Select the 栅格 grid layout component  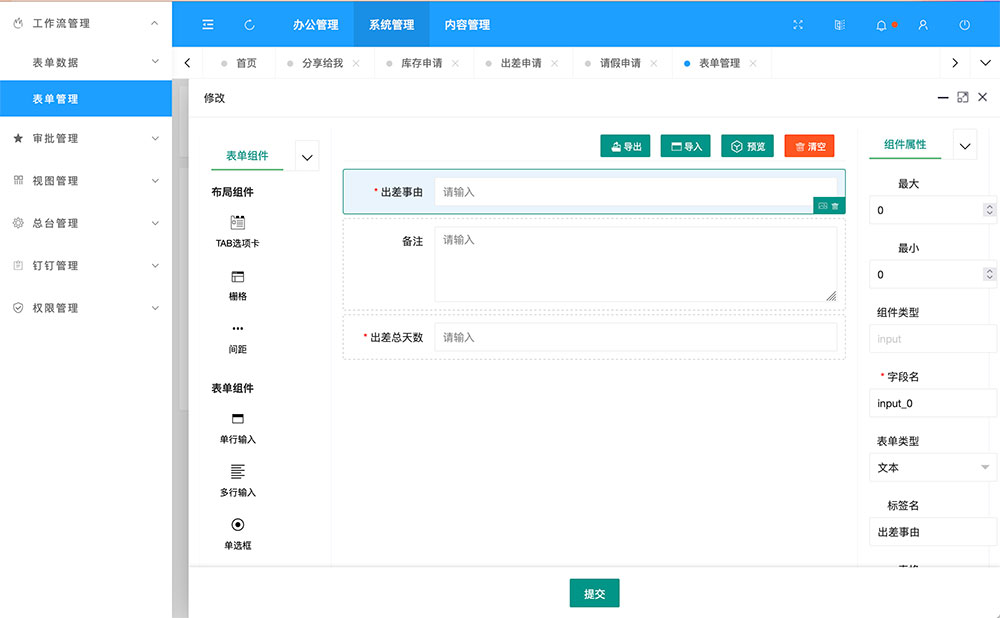tap(237, 277)
